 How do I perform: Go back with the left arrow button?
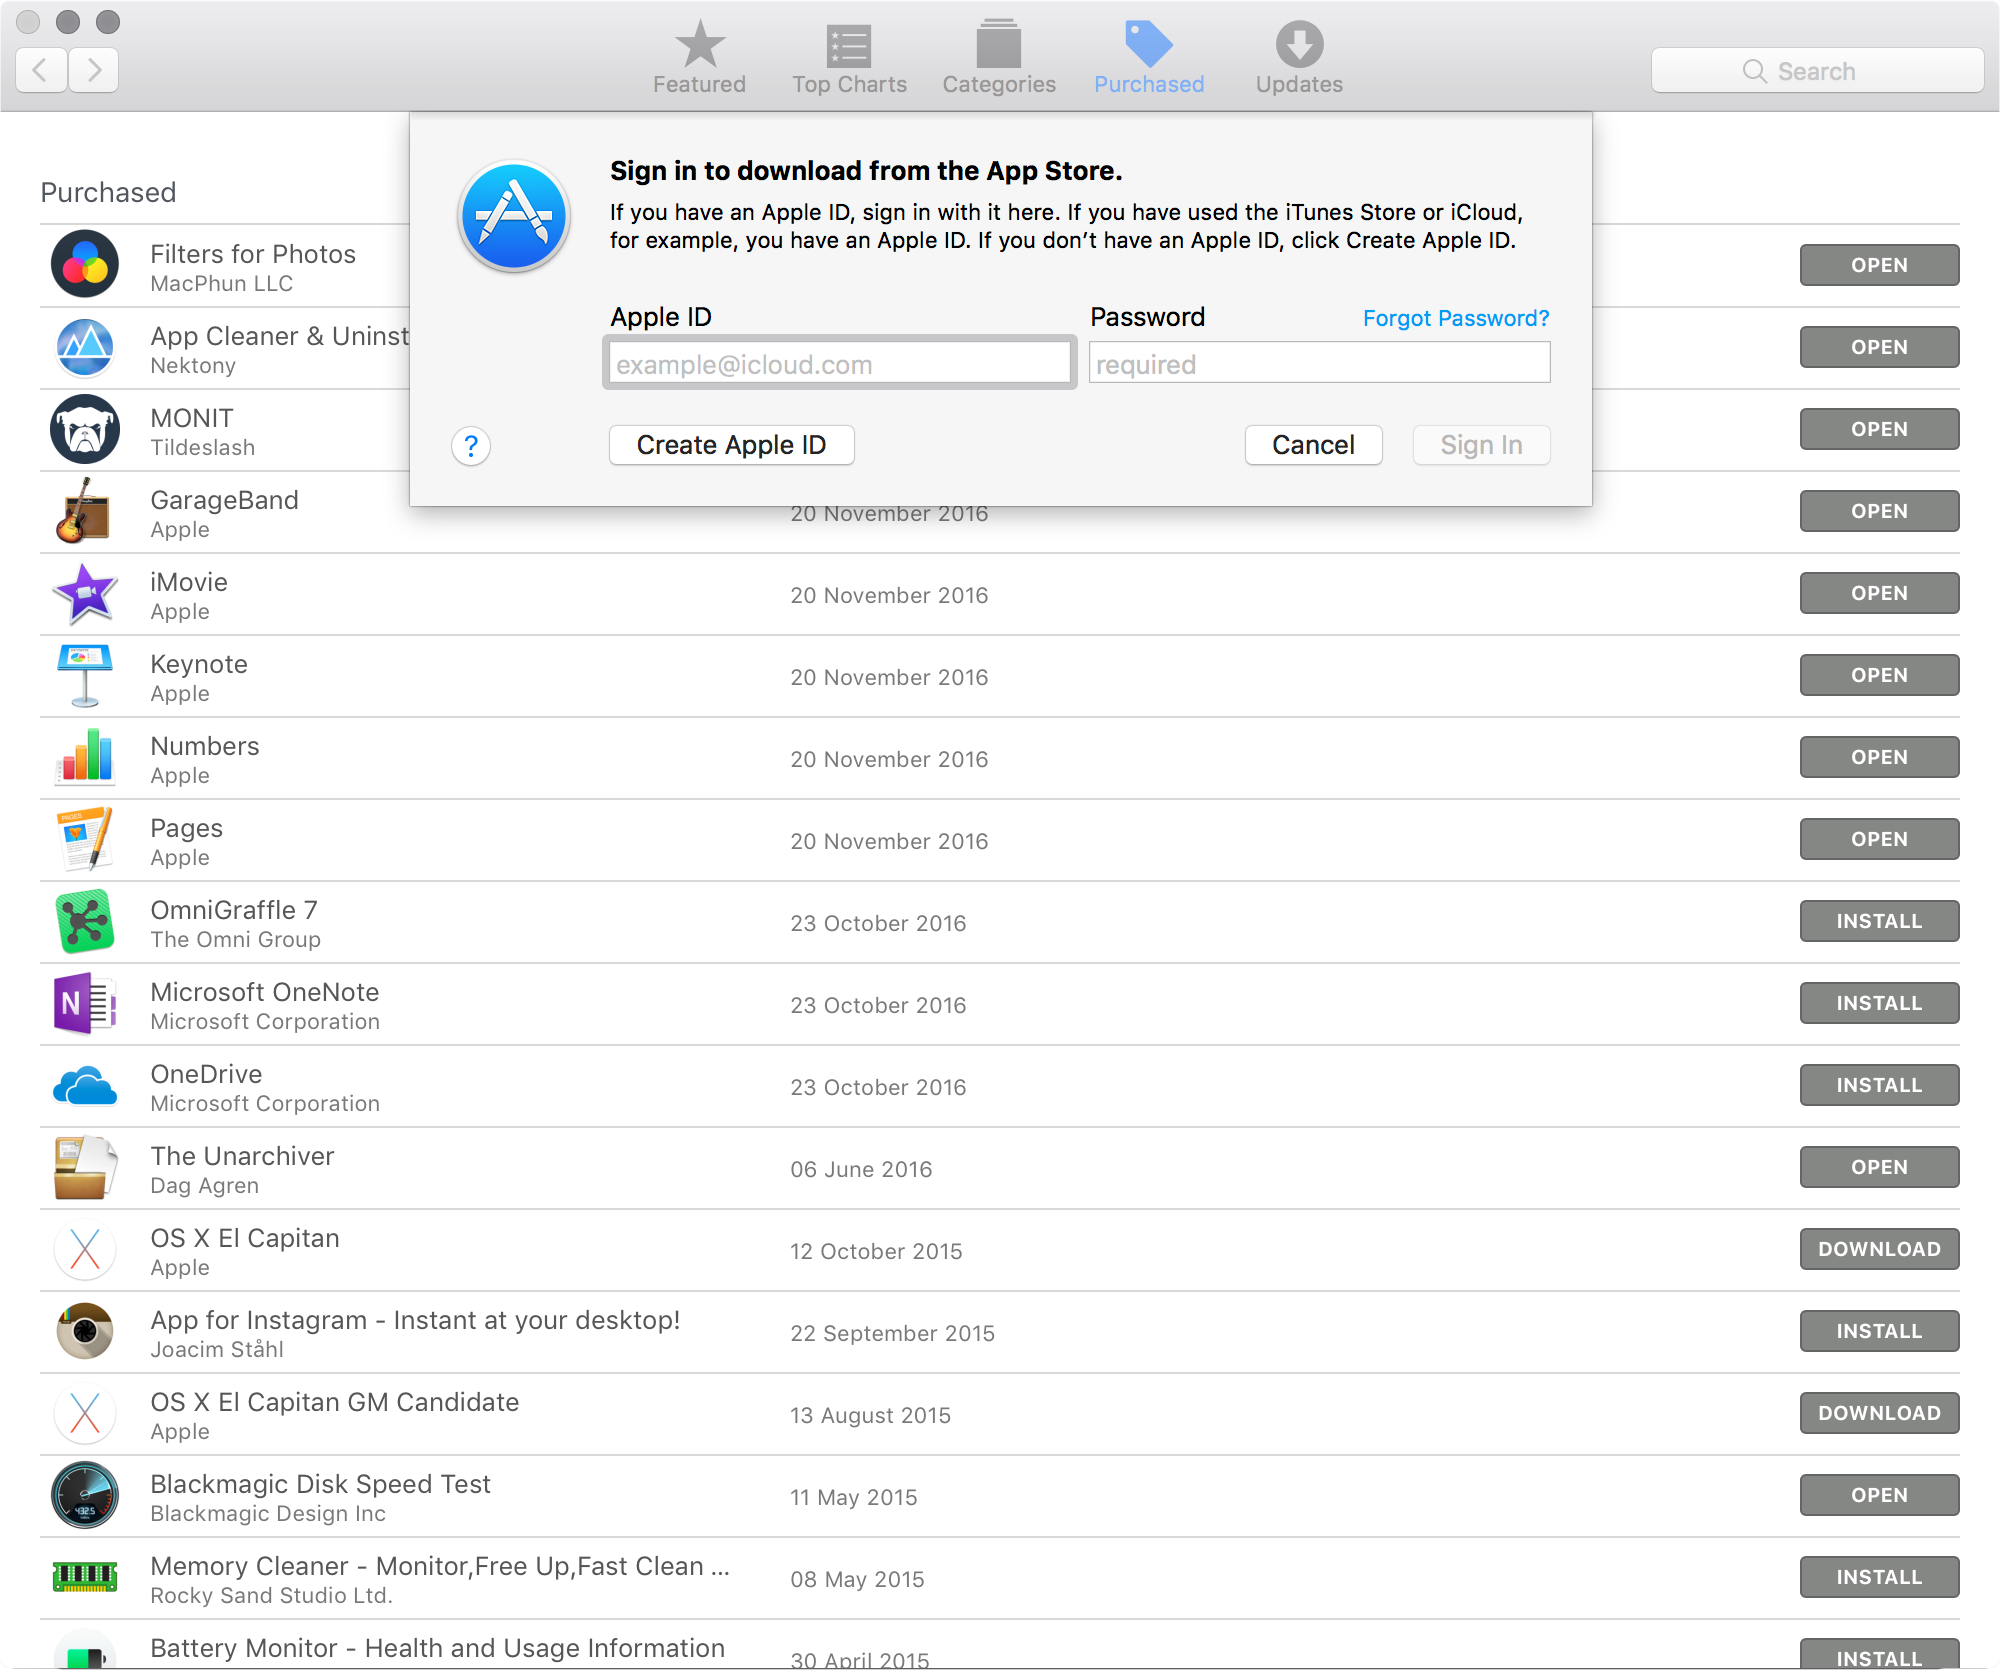point(42,70)
